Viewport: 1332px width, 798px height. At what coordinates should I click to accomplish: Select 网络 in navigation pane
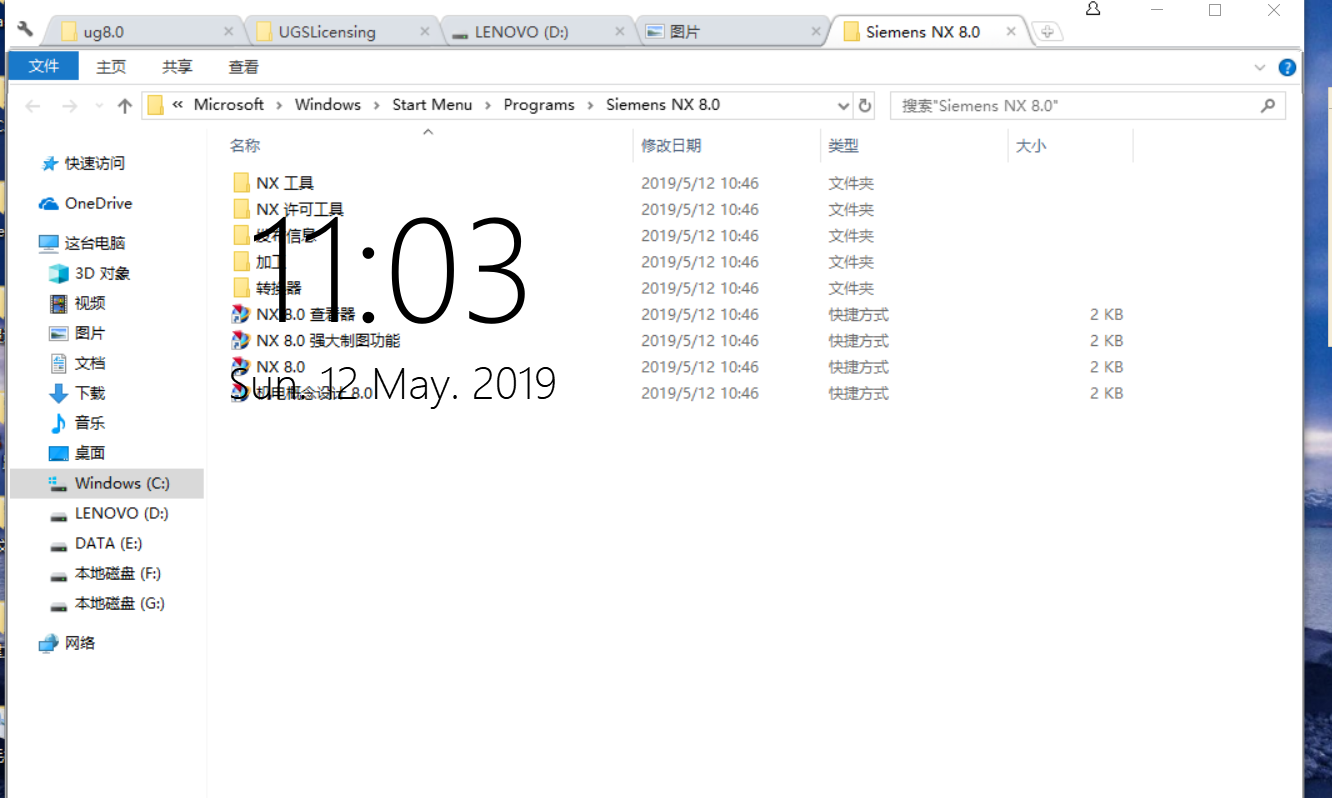click(x=80, y=643)
